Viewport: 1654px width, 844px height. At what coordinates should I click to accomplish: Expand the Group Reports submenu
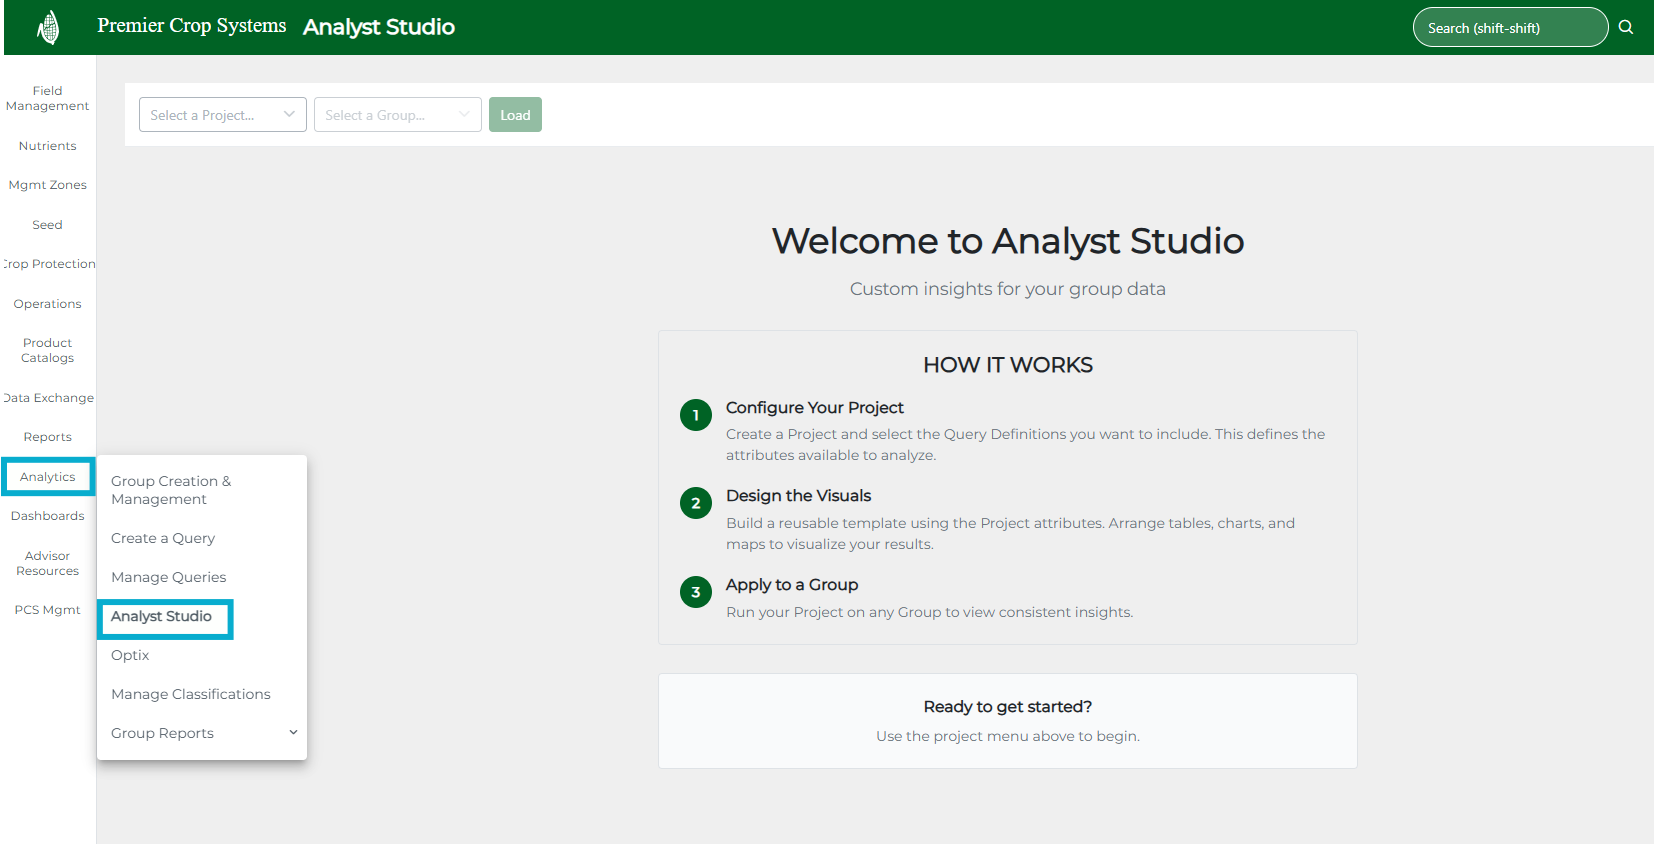pyautogui.click(x=202, y=733)
